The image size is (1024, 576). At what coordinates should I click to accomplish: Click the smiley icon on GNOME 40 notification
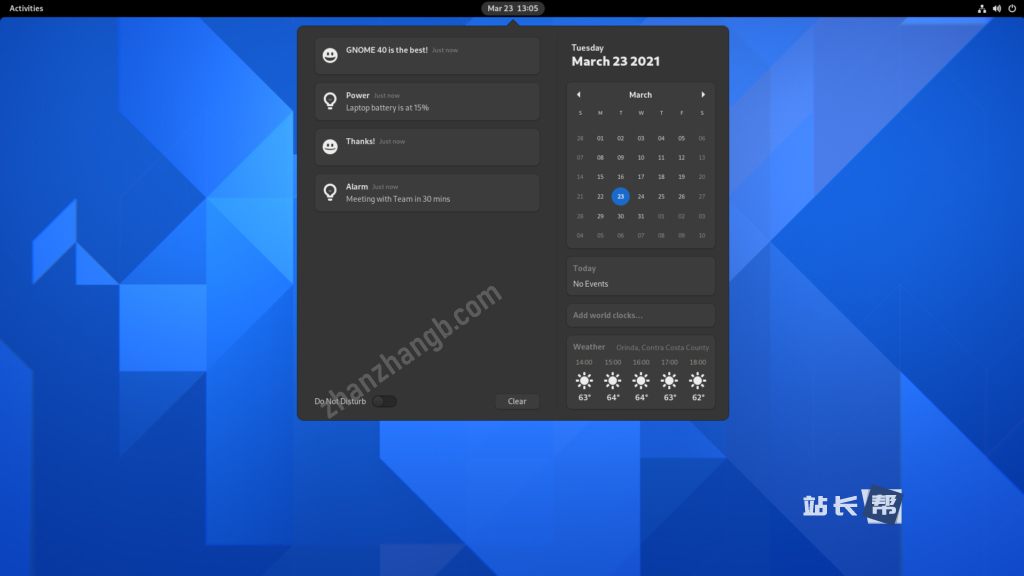tap(330, 56)
